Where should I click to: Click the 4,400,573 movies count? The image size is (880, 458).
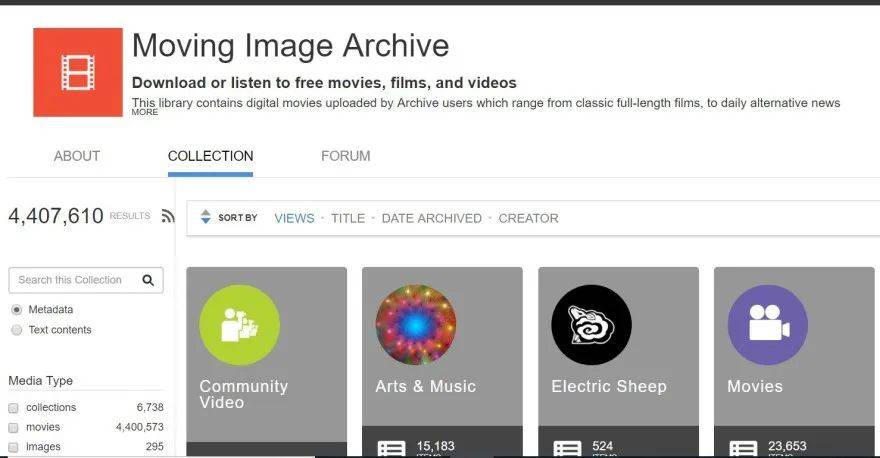[140, 427]
